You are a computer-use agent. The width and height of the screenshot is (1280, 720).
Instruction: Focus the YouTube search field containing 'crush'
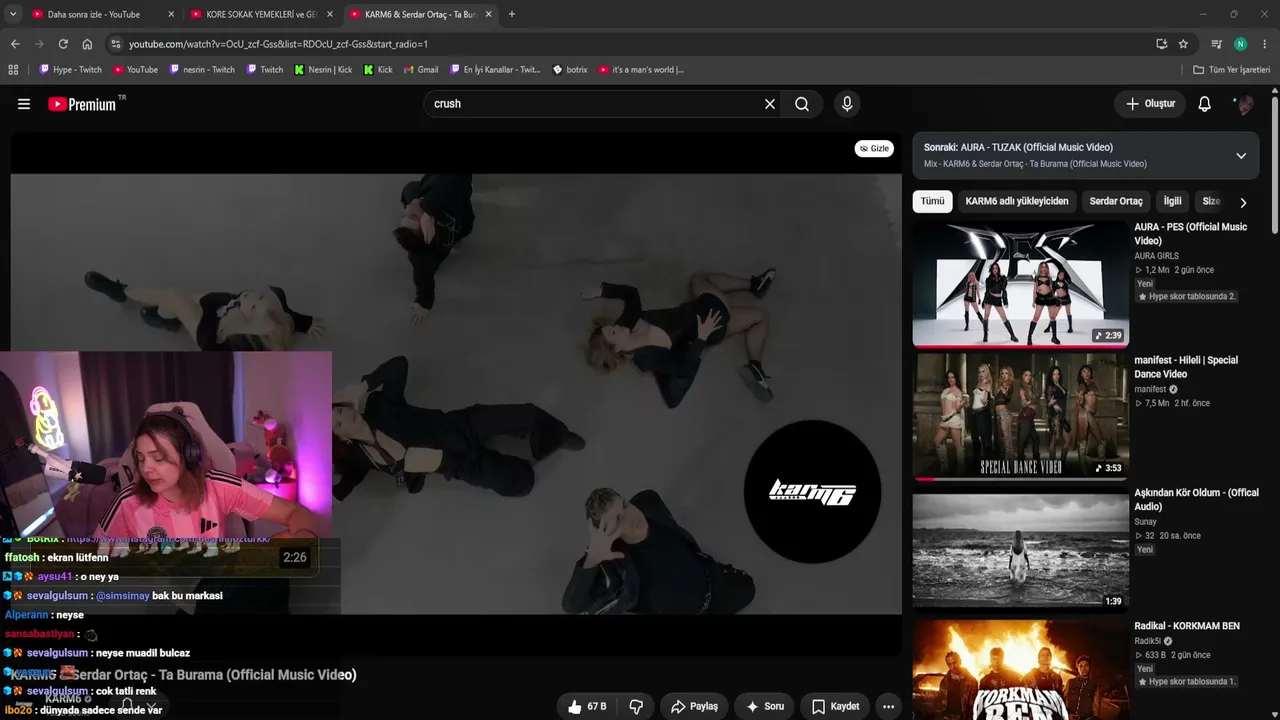[x=595, y=104]
